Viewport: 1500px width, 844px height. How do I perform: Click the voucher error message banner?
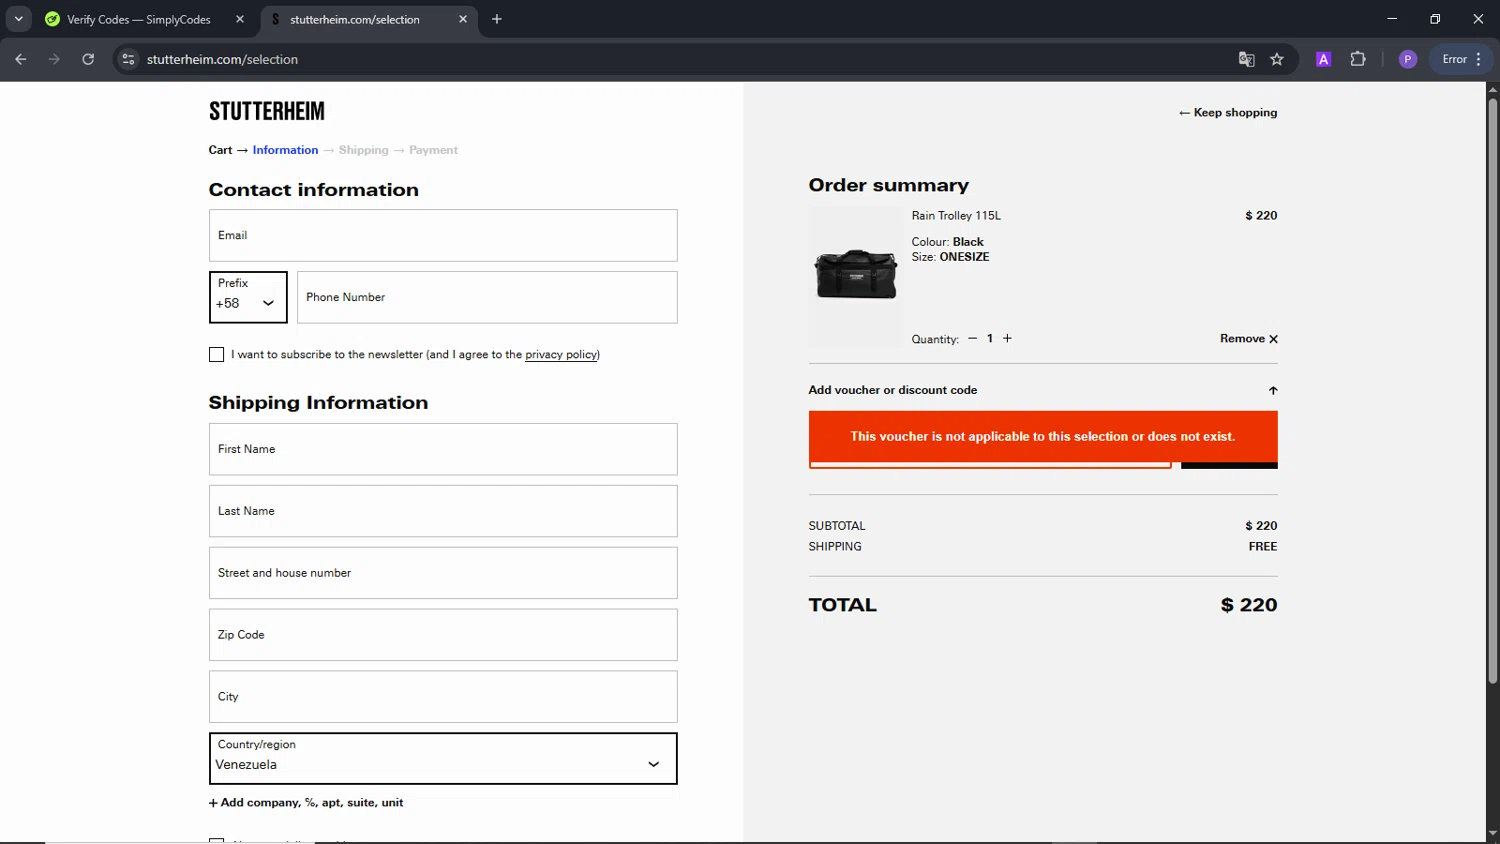(x=1043, y=437)
